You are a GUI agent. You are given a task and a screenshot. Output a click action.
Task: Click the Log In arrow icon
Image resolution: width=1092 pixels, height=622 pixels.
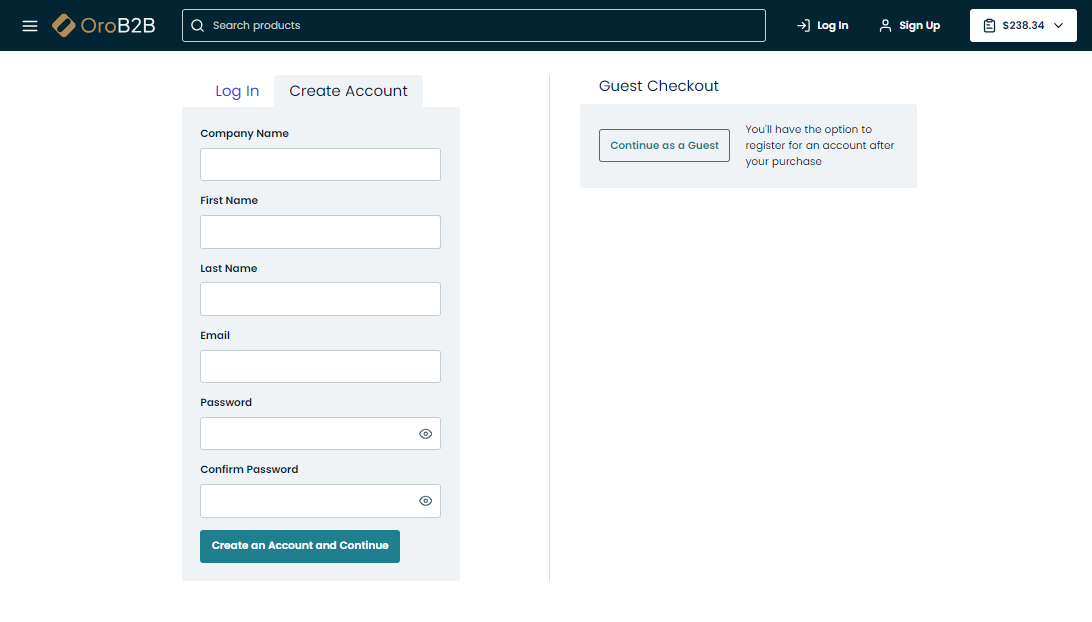pyautogui.click(x=803, y=25)
